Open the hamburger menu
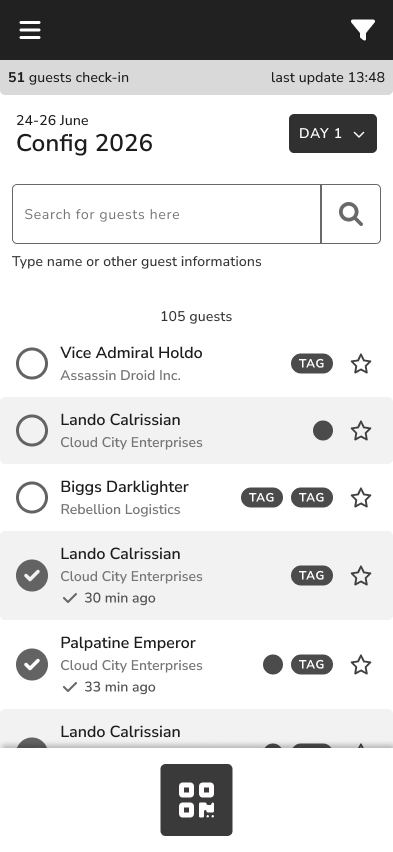Screen dimensions: 393x852 (30, 30)
